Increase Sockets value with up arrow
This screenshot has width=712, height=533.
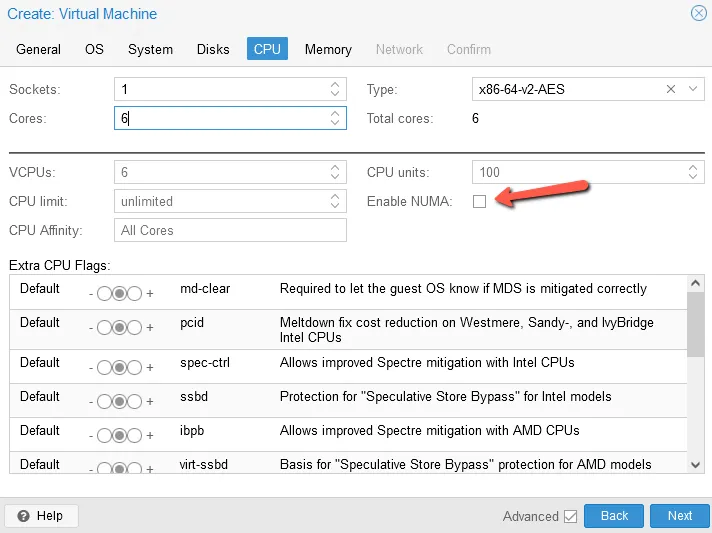point(335,84)
